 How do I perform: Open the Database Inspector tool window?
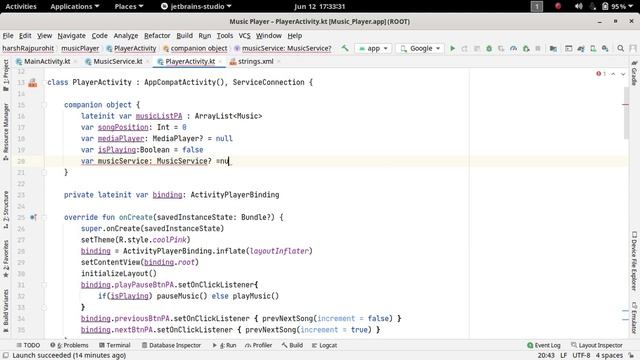[171, 345]
